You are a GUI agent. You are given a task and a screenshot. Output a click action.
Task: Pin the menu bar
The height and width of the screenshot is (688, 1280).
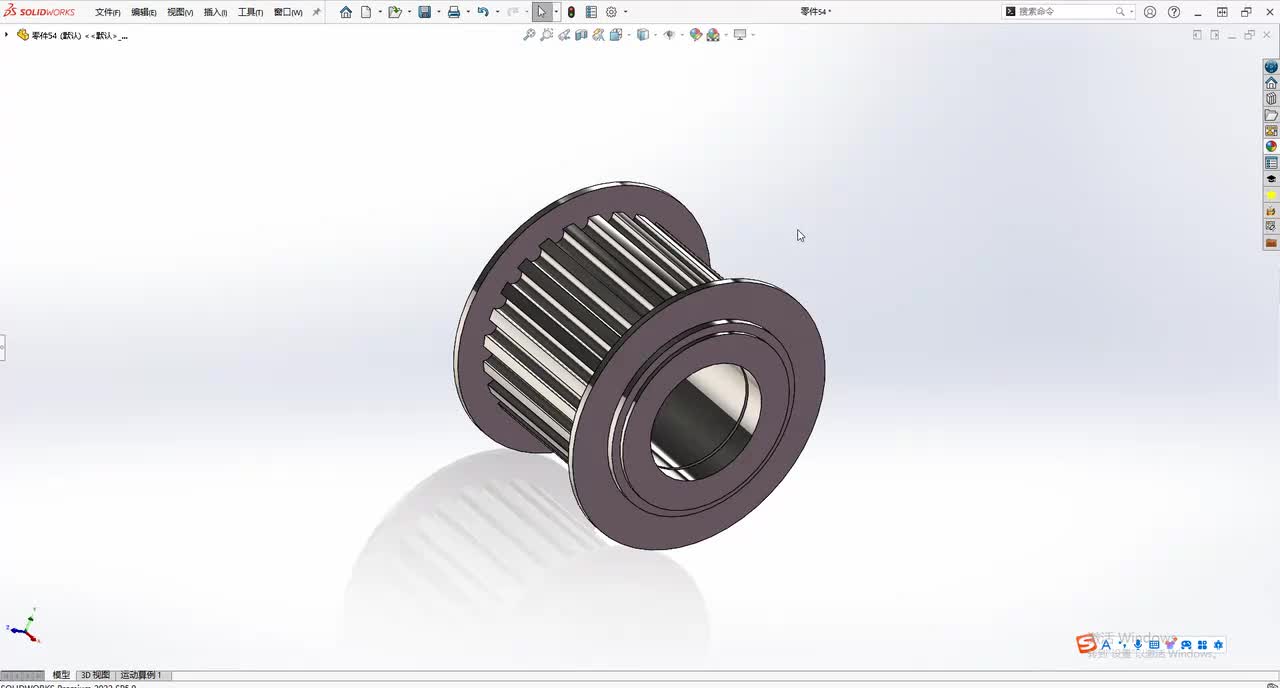(317, 12)
